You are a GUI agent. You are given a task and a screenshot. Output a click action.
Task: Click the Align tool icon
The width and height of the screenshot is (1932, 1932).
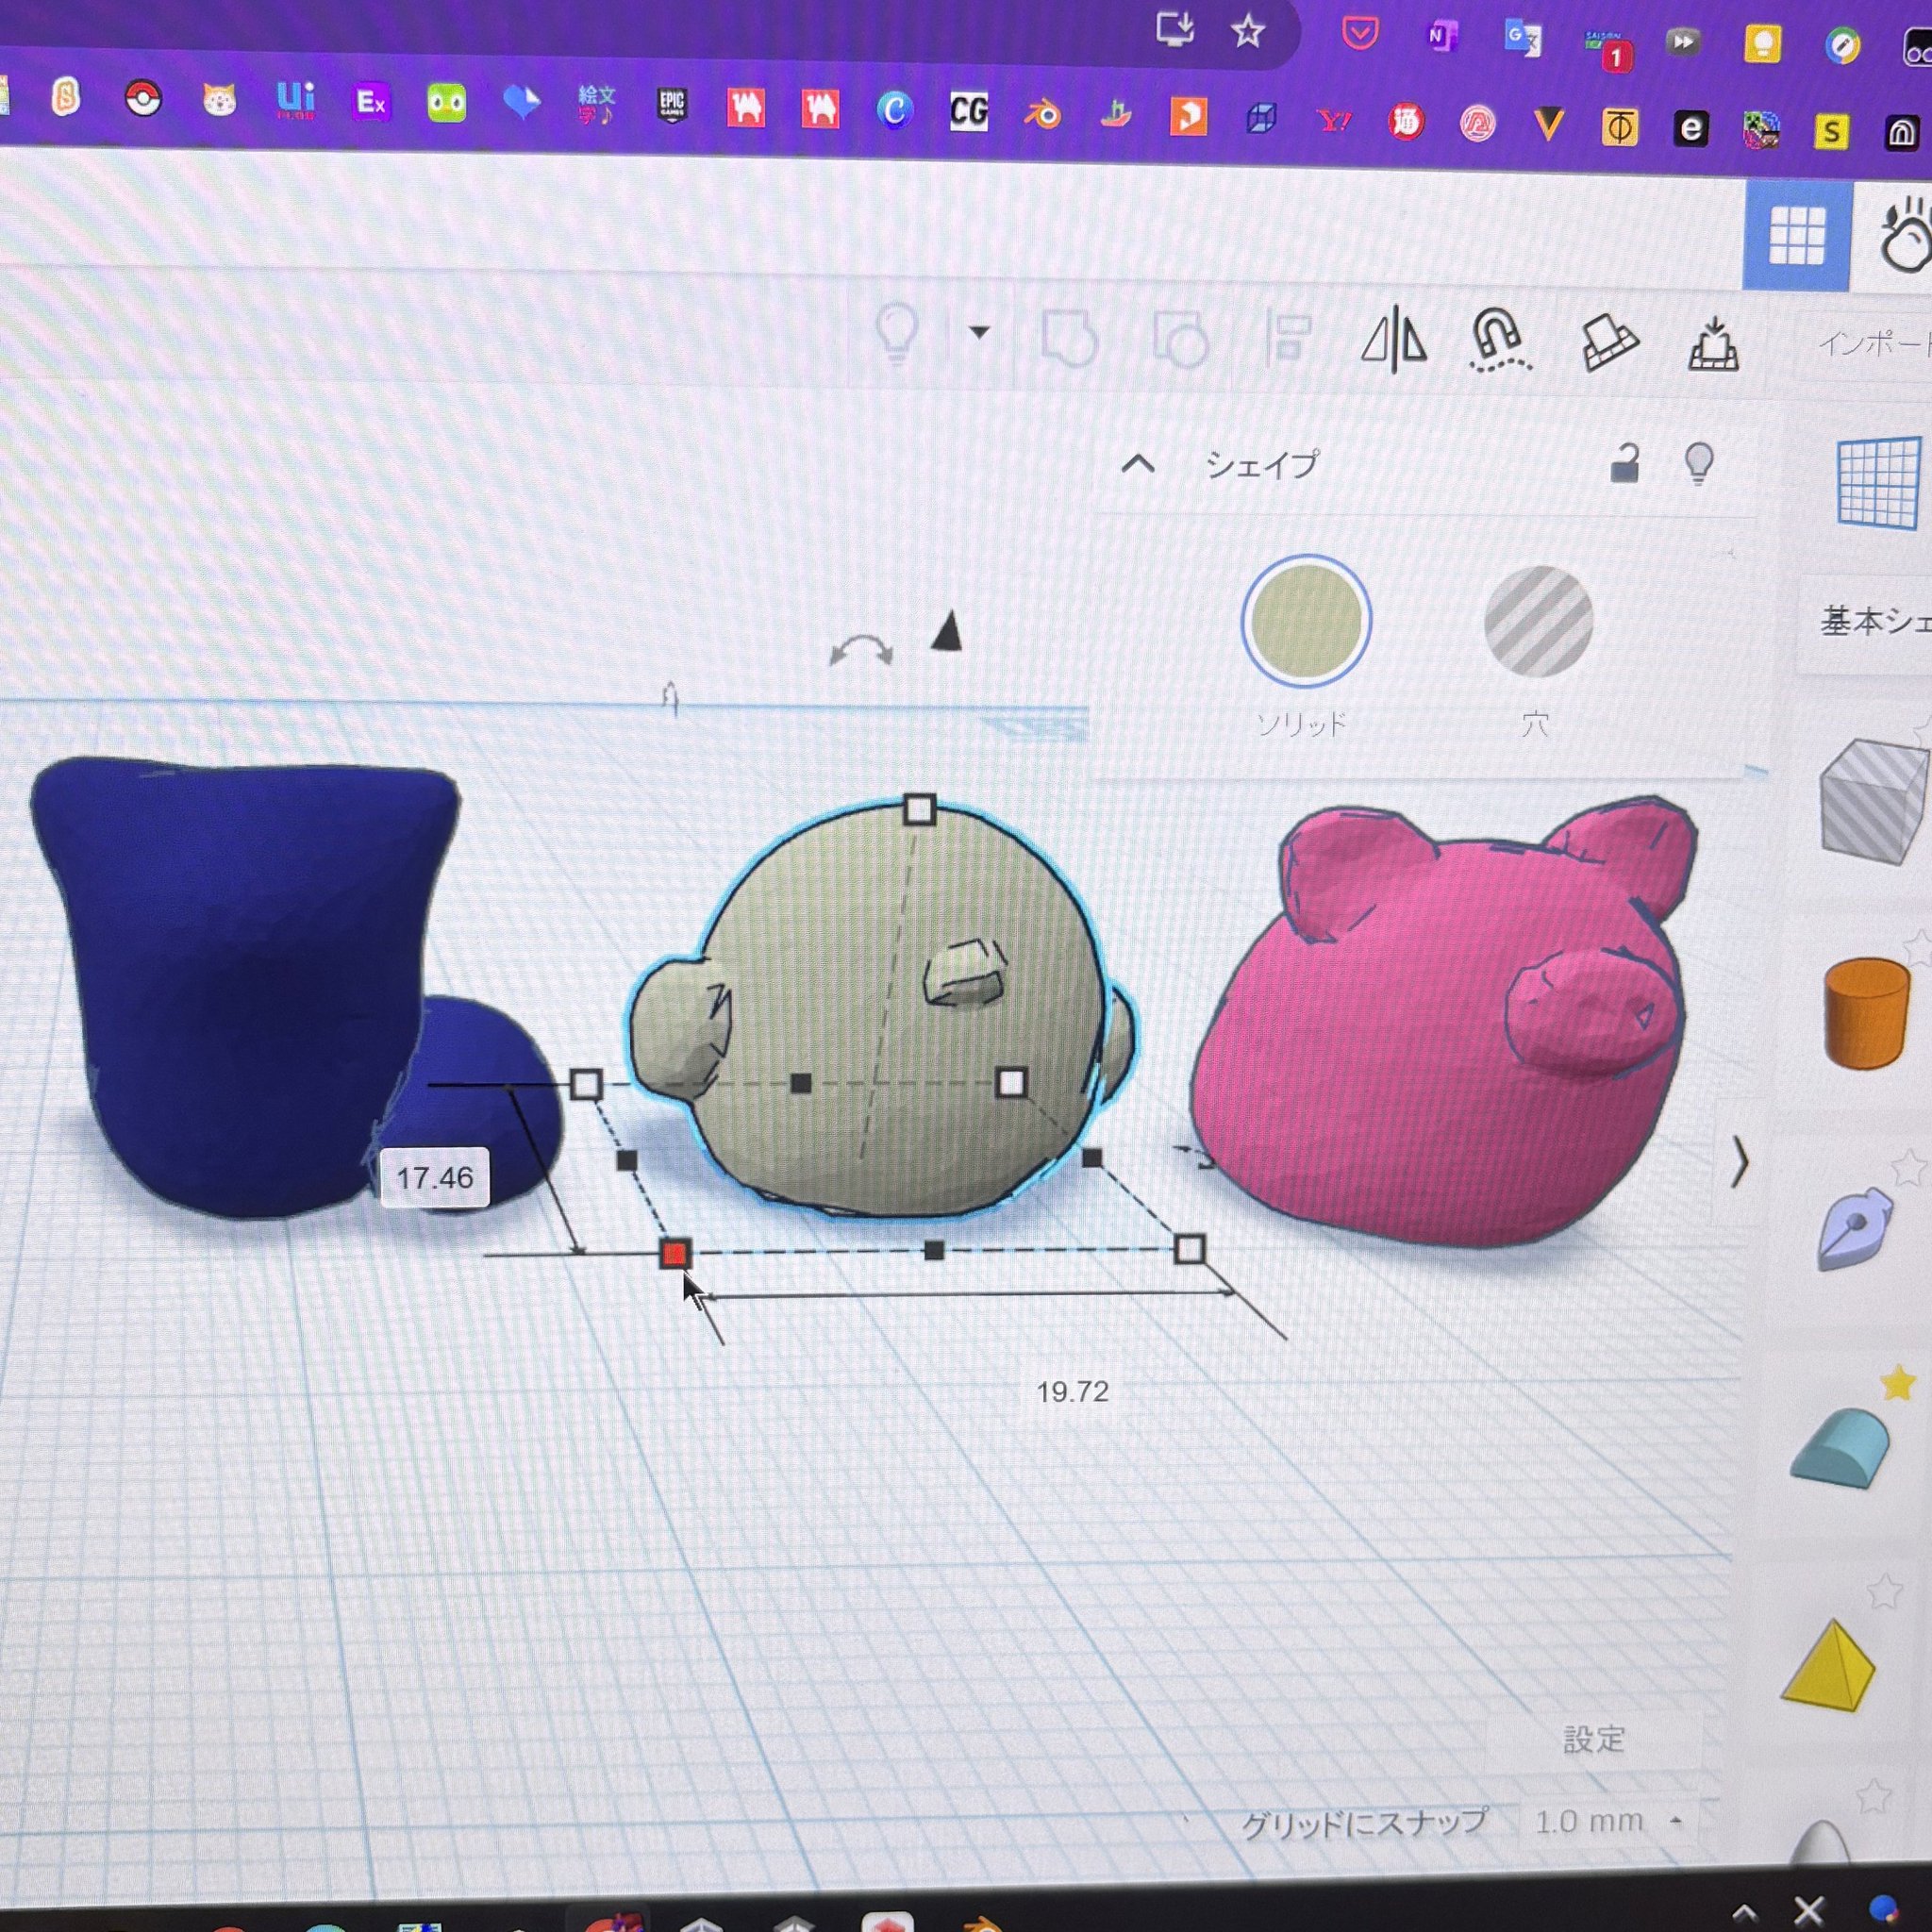(x=1287, y=337)
